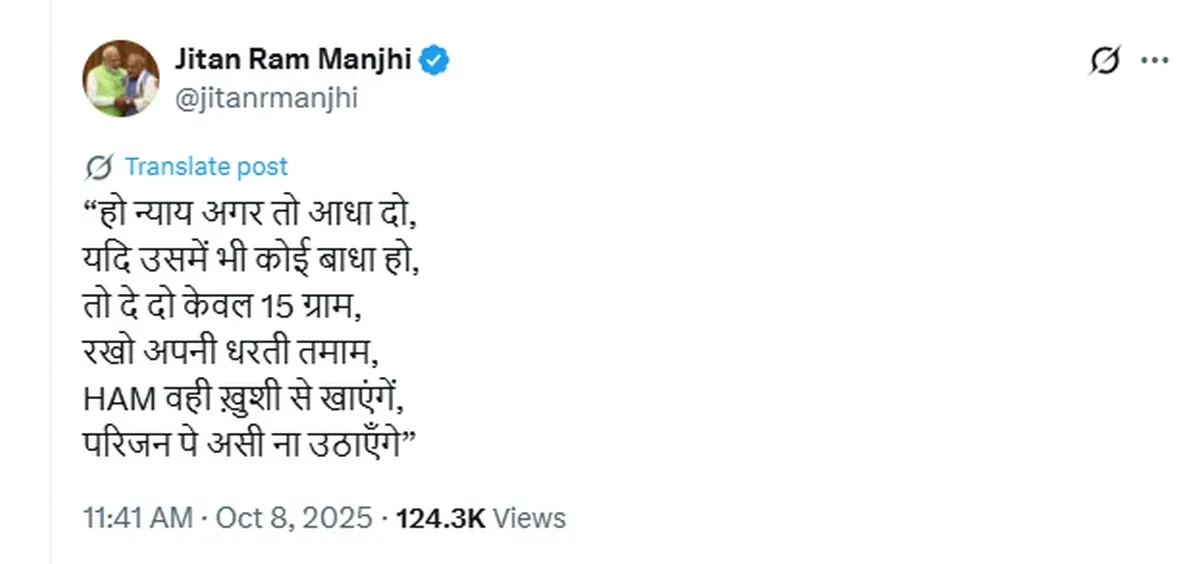Click the small Grok icon beside Translate post
This screenshot has height=564, width=1200.
[99, 167]
